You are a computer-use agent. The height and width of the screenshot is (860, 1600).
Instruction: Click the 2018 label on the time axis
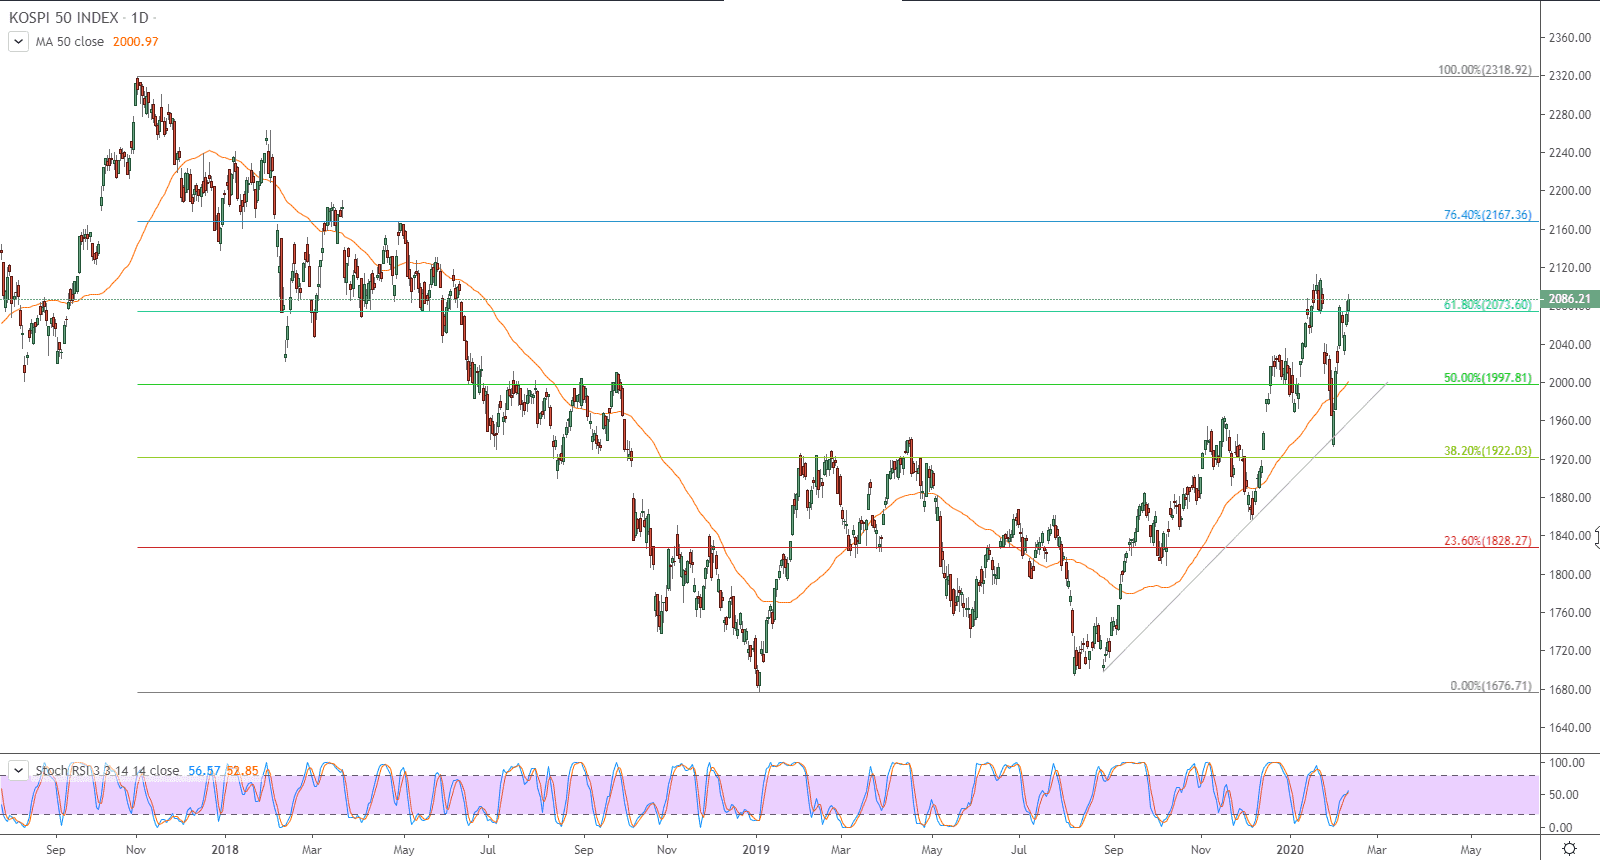click(x=225, y=850)
